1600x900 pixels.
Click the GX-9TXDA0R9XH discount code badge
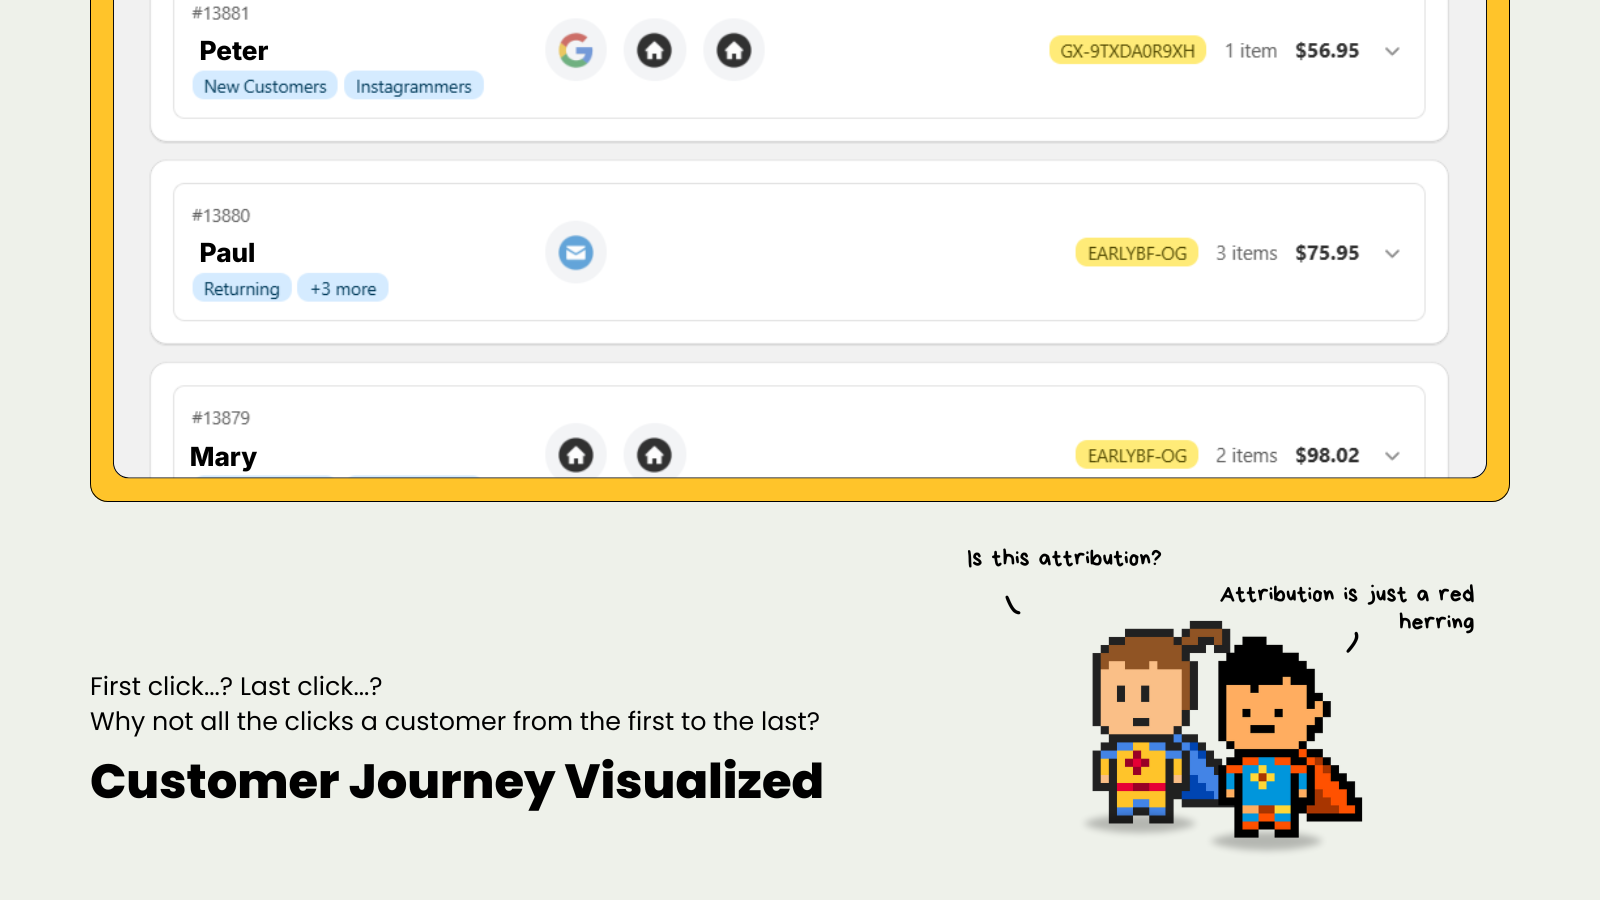tap(1126, 50)
